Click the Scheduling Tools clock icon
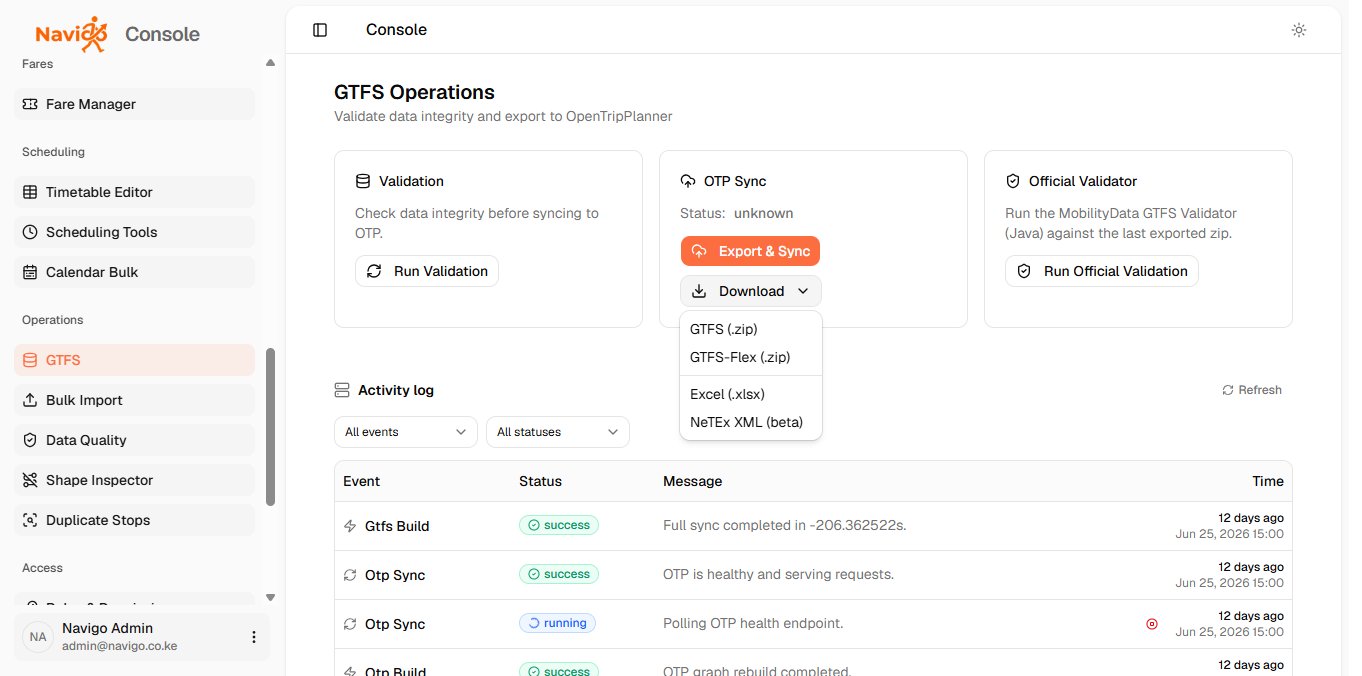 pyautogui.click(x=29, y=232)
